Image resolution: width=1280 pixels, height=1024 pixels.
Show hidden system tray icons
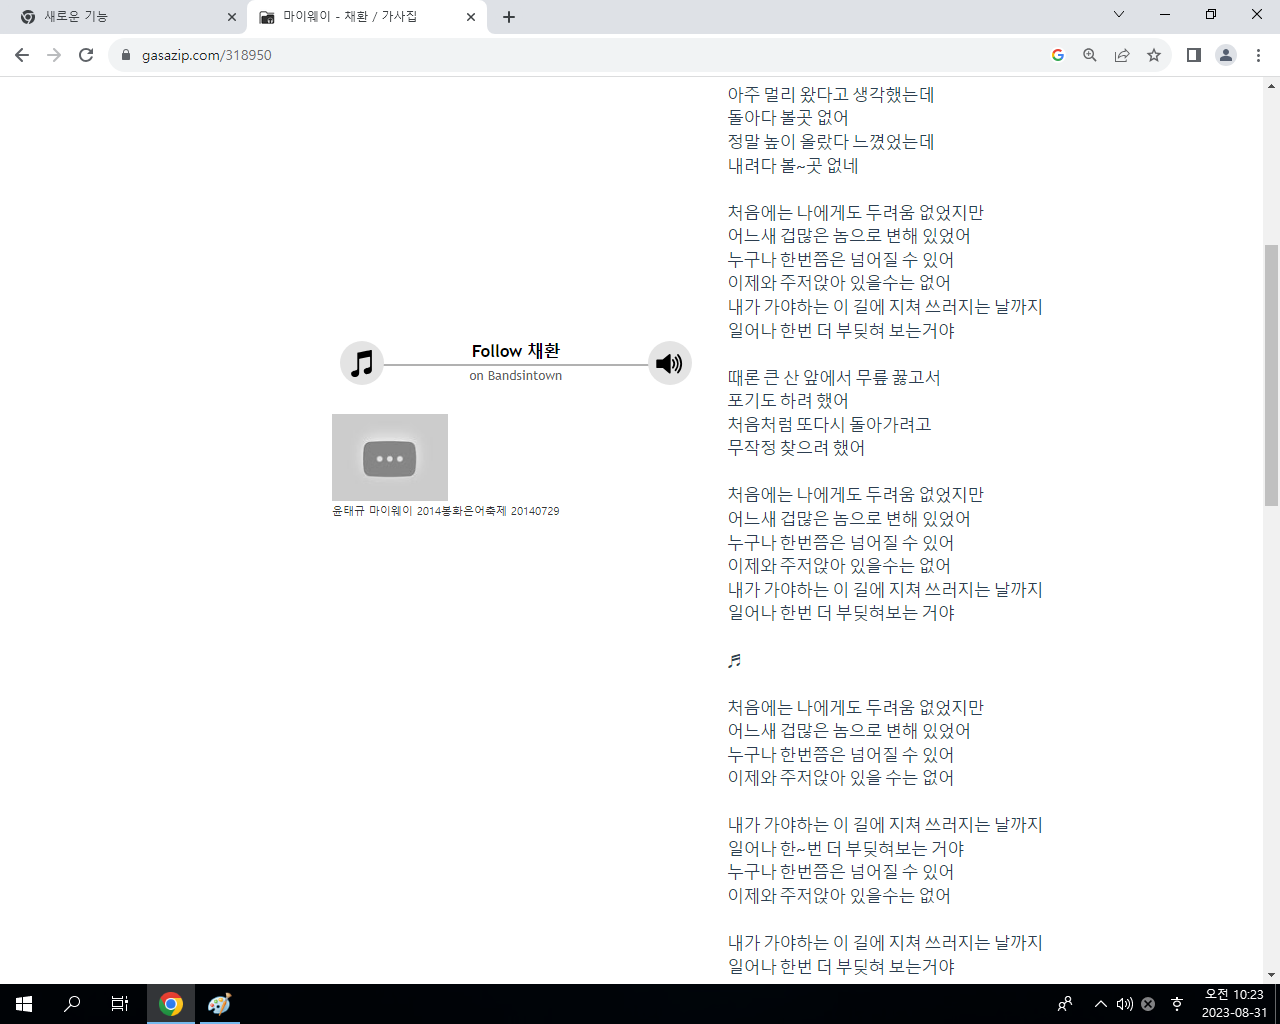(x=1101, y=1004)
